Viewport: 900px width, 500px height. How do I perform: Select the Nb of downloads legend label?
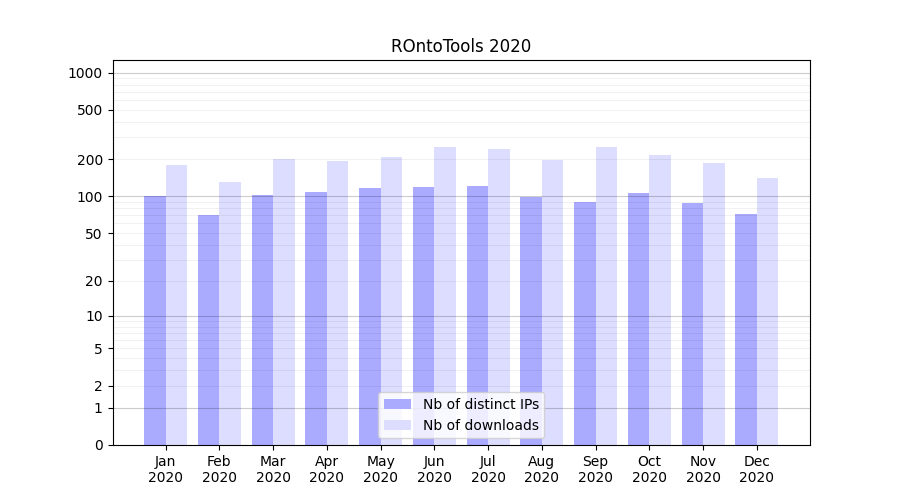click(x=480, y=425)
